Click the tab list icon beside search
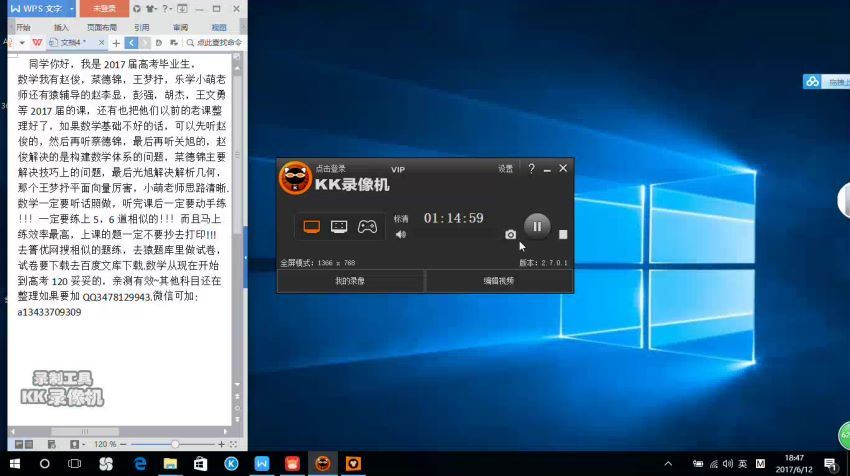Screen dimensions: 850x476 tap(173, 42)
